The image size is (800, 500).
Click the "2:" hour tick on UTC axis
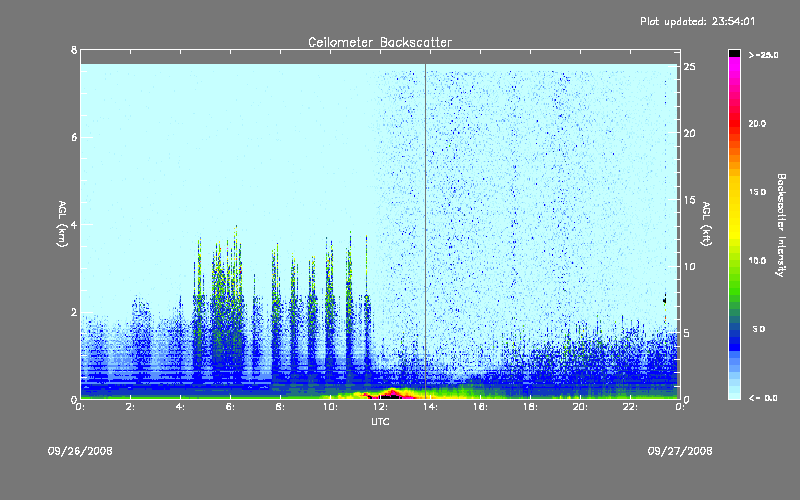point(131,407)
